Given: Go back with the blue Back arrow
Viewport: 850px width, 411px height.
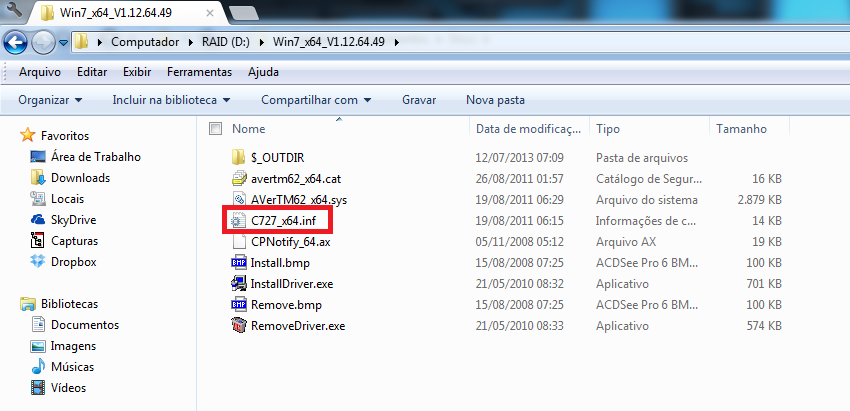Looking at the screenshot, I should coord(15,42).
